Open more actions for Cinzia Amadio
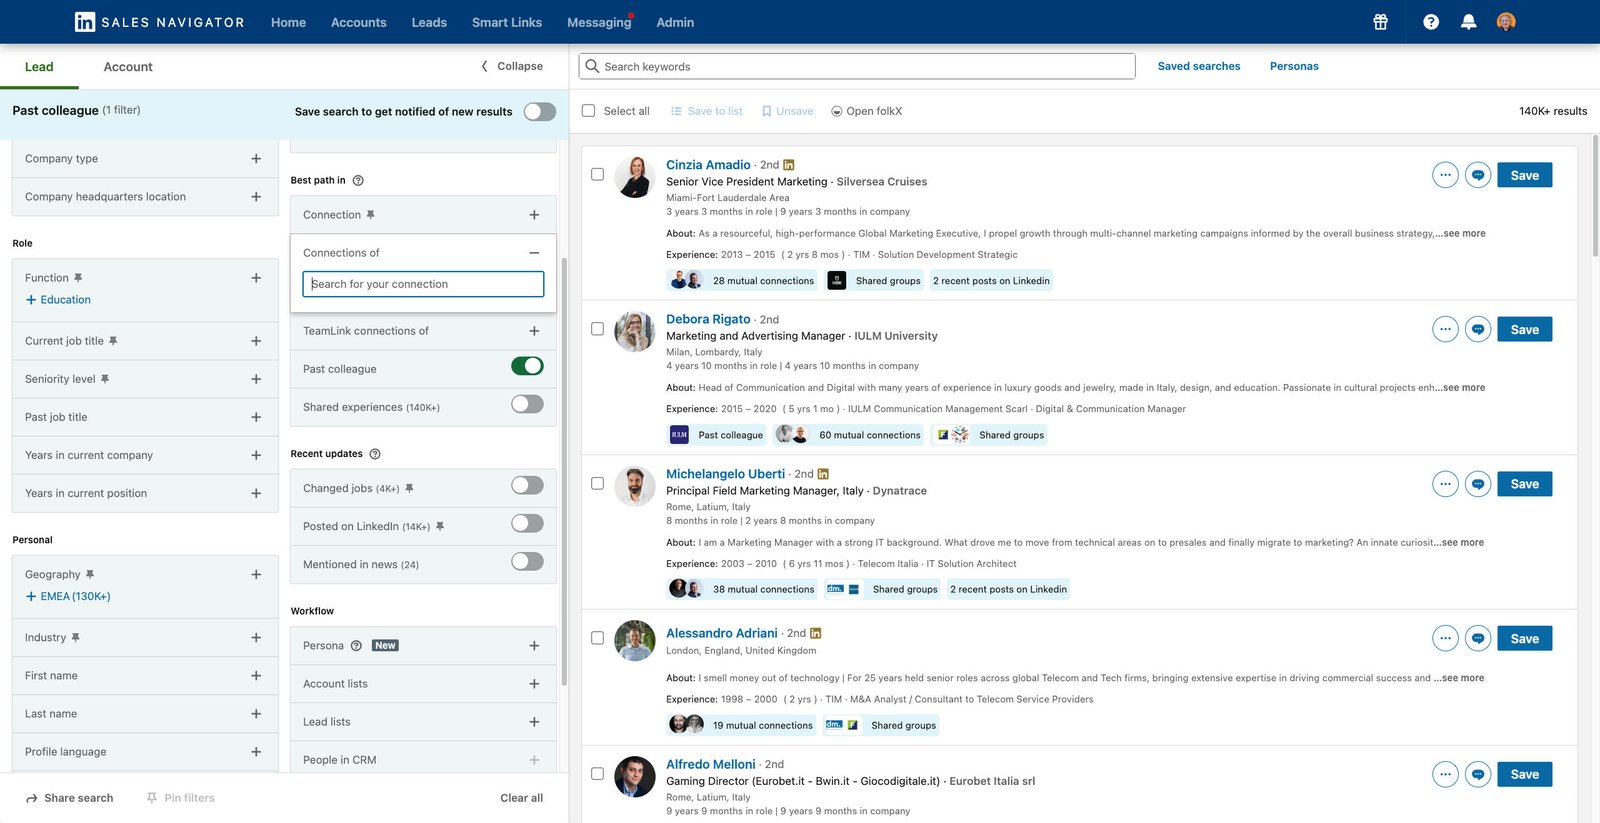 tap(1445, 175)
